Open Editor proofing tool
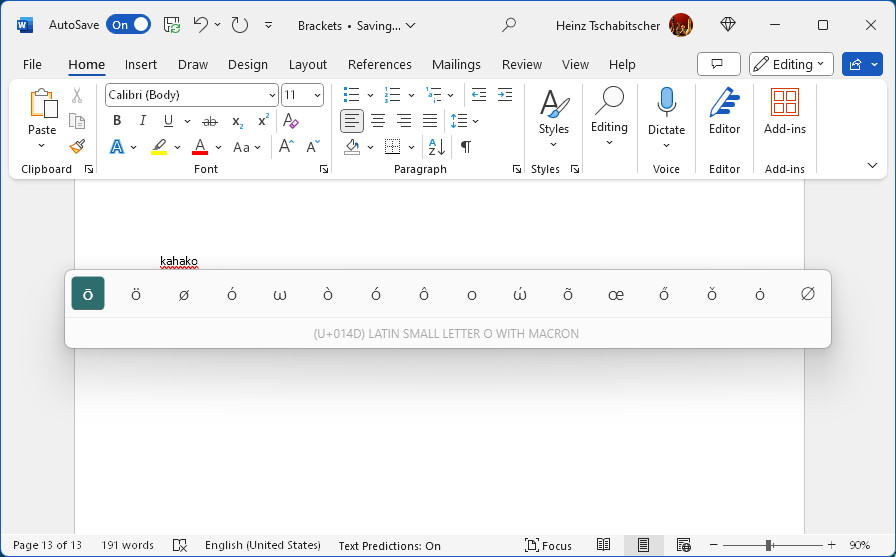 (724, 112)
